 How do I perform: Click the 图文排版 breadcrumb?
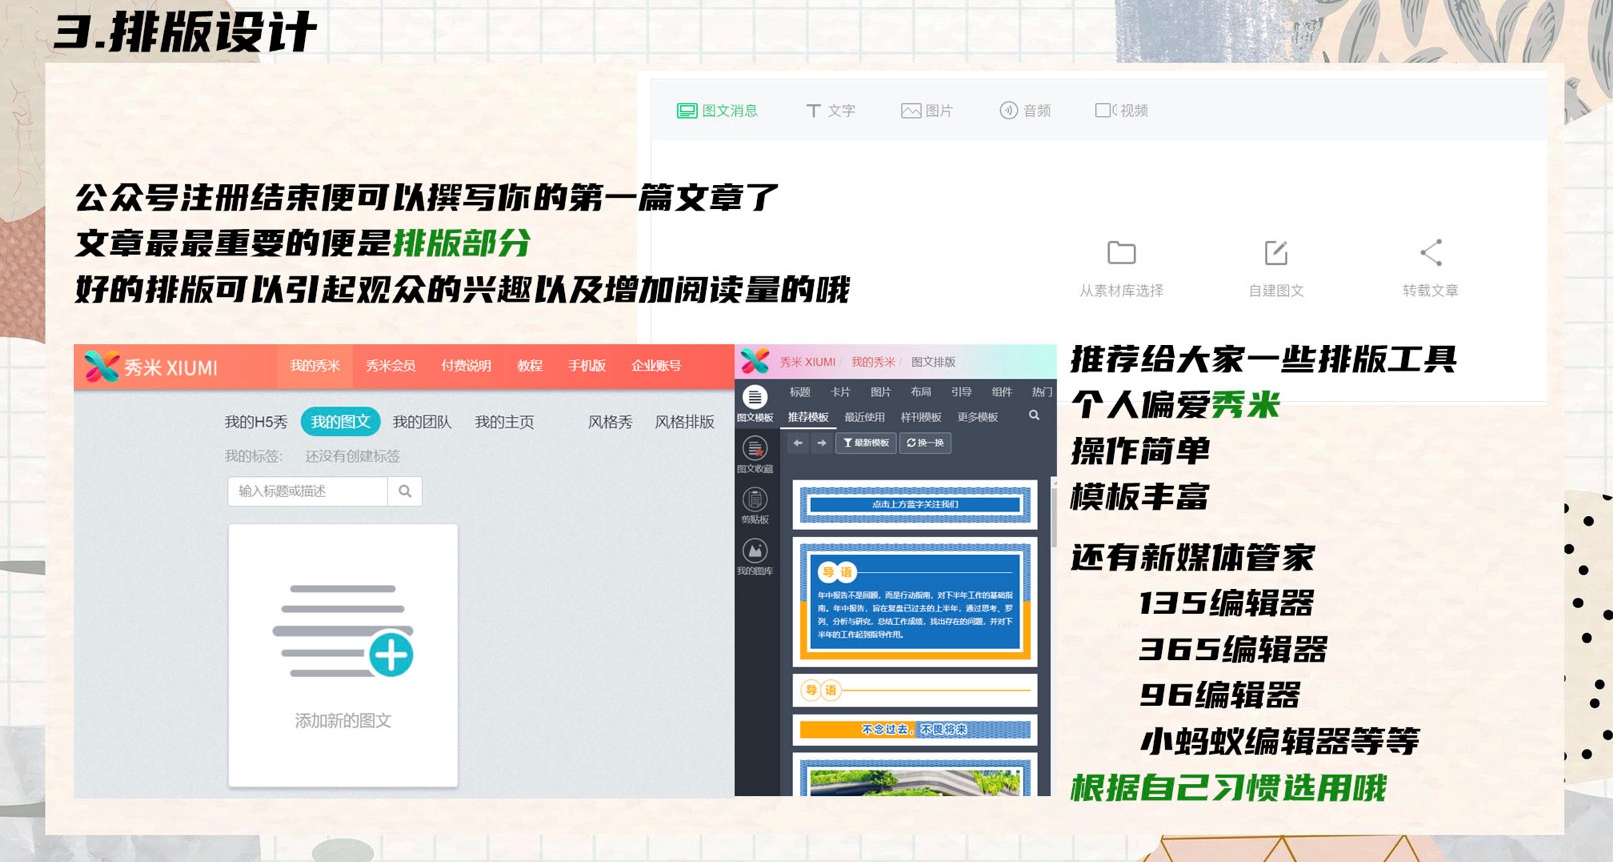click(x=933, y=362)
